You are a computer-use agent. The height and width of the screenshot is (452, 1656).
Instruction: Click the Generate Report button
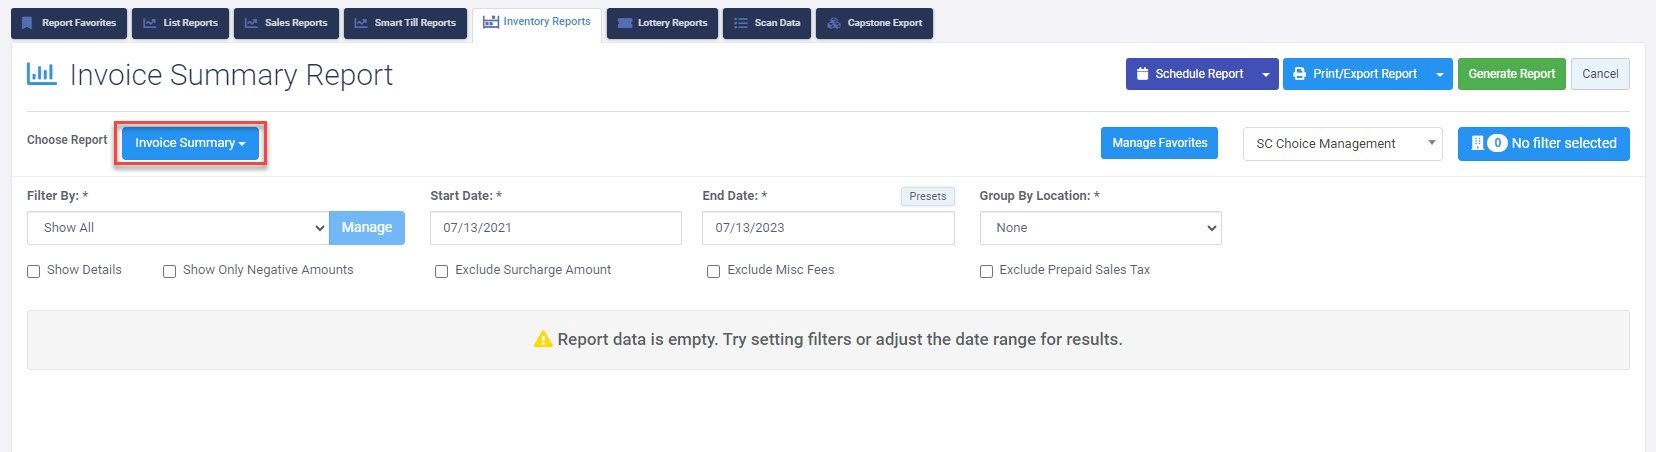pyautogui.click(x=1511, y=74)
